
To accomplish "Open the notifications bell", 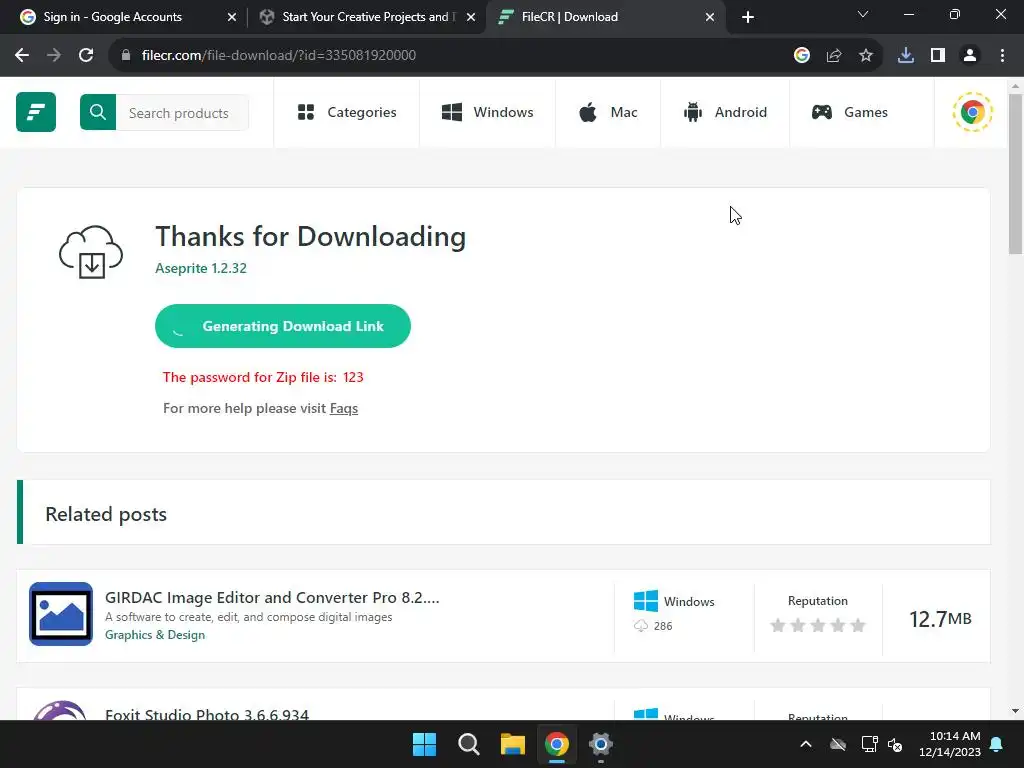I will pos(997,744).
